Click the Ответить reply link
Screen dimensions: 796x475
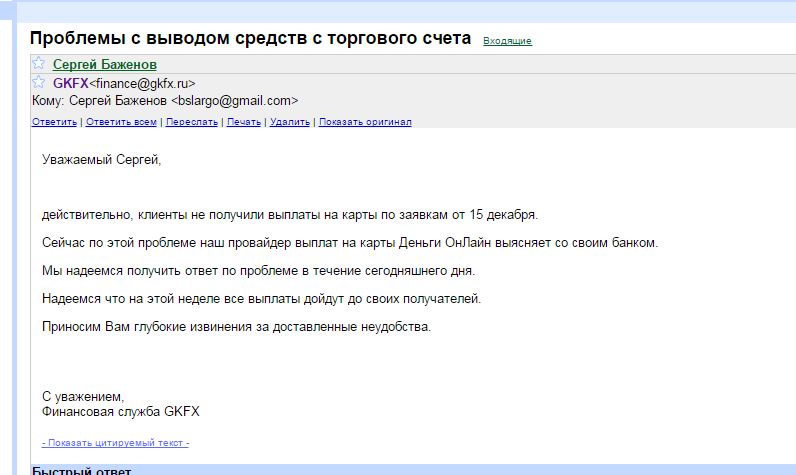[x=54, y=122]
